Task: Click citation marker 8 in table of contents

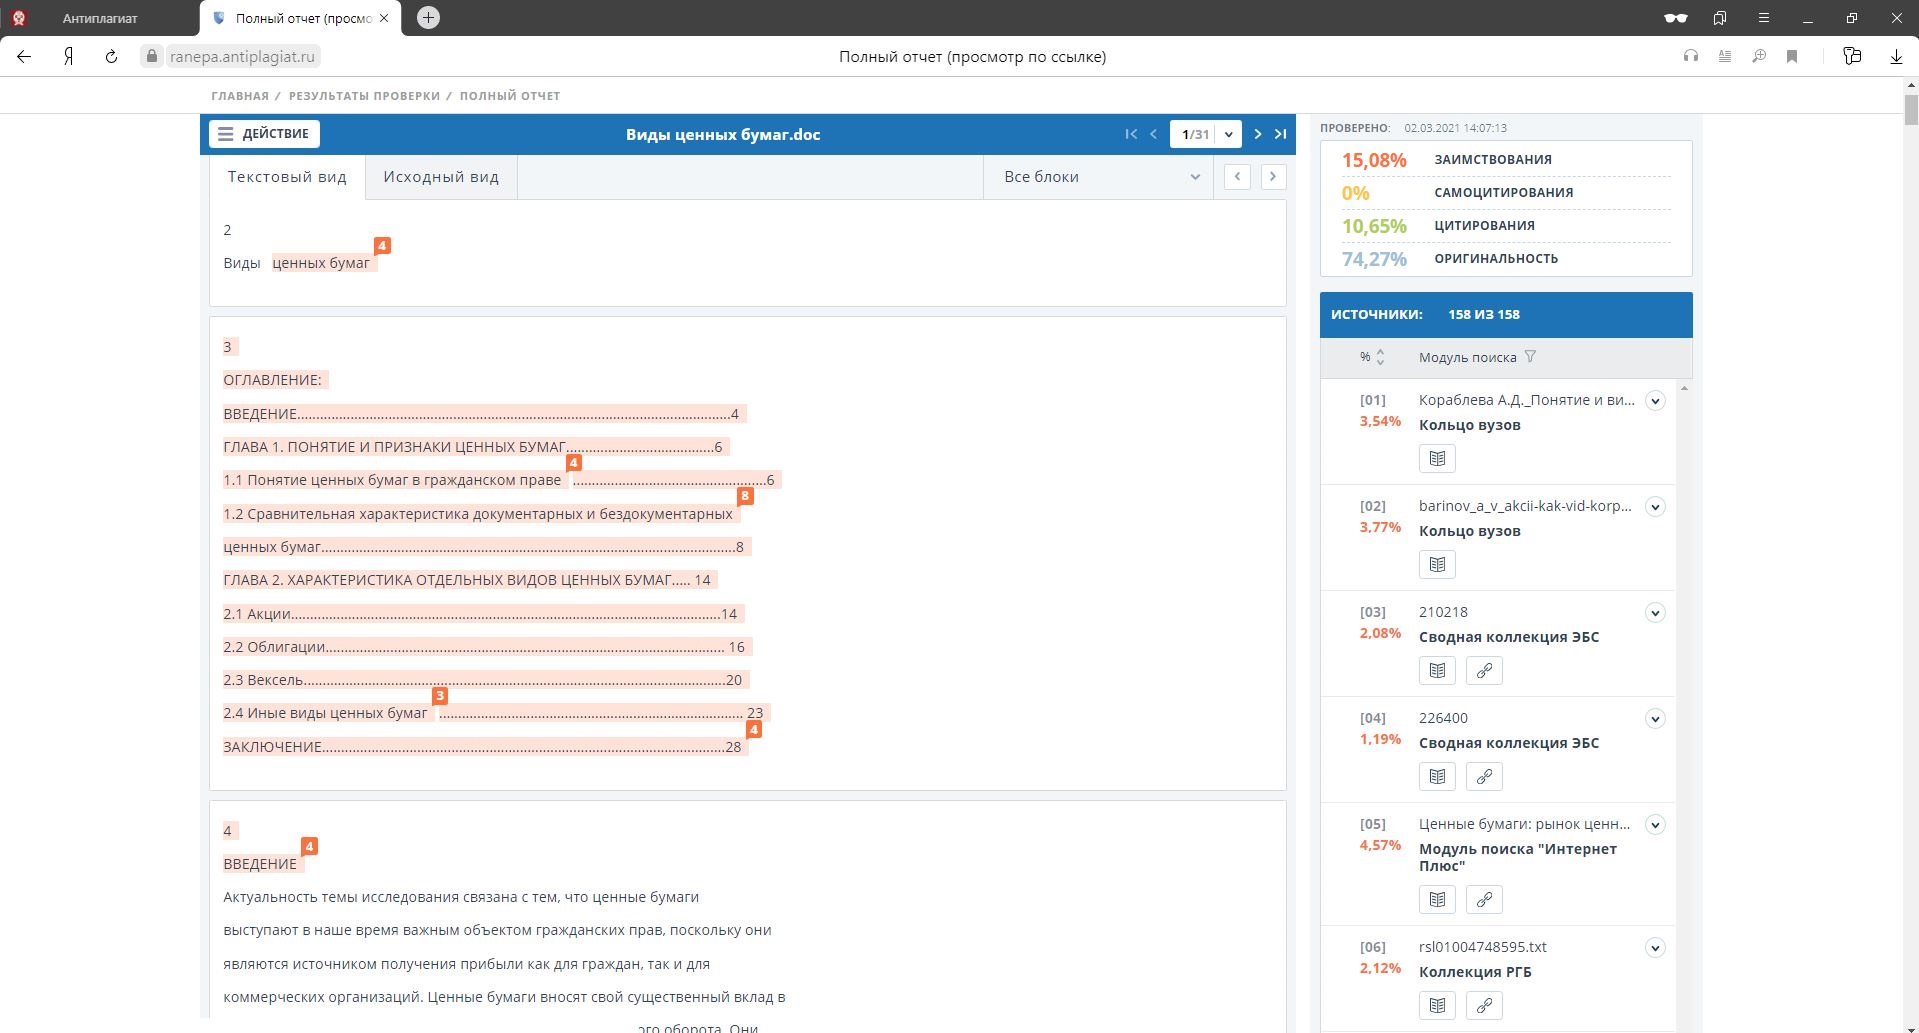Action: tap(744, 496)
